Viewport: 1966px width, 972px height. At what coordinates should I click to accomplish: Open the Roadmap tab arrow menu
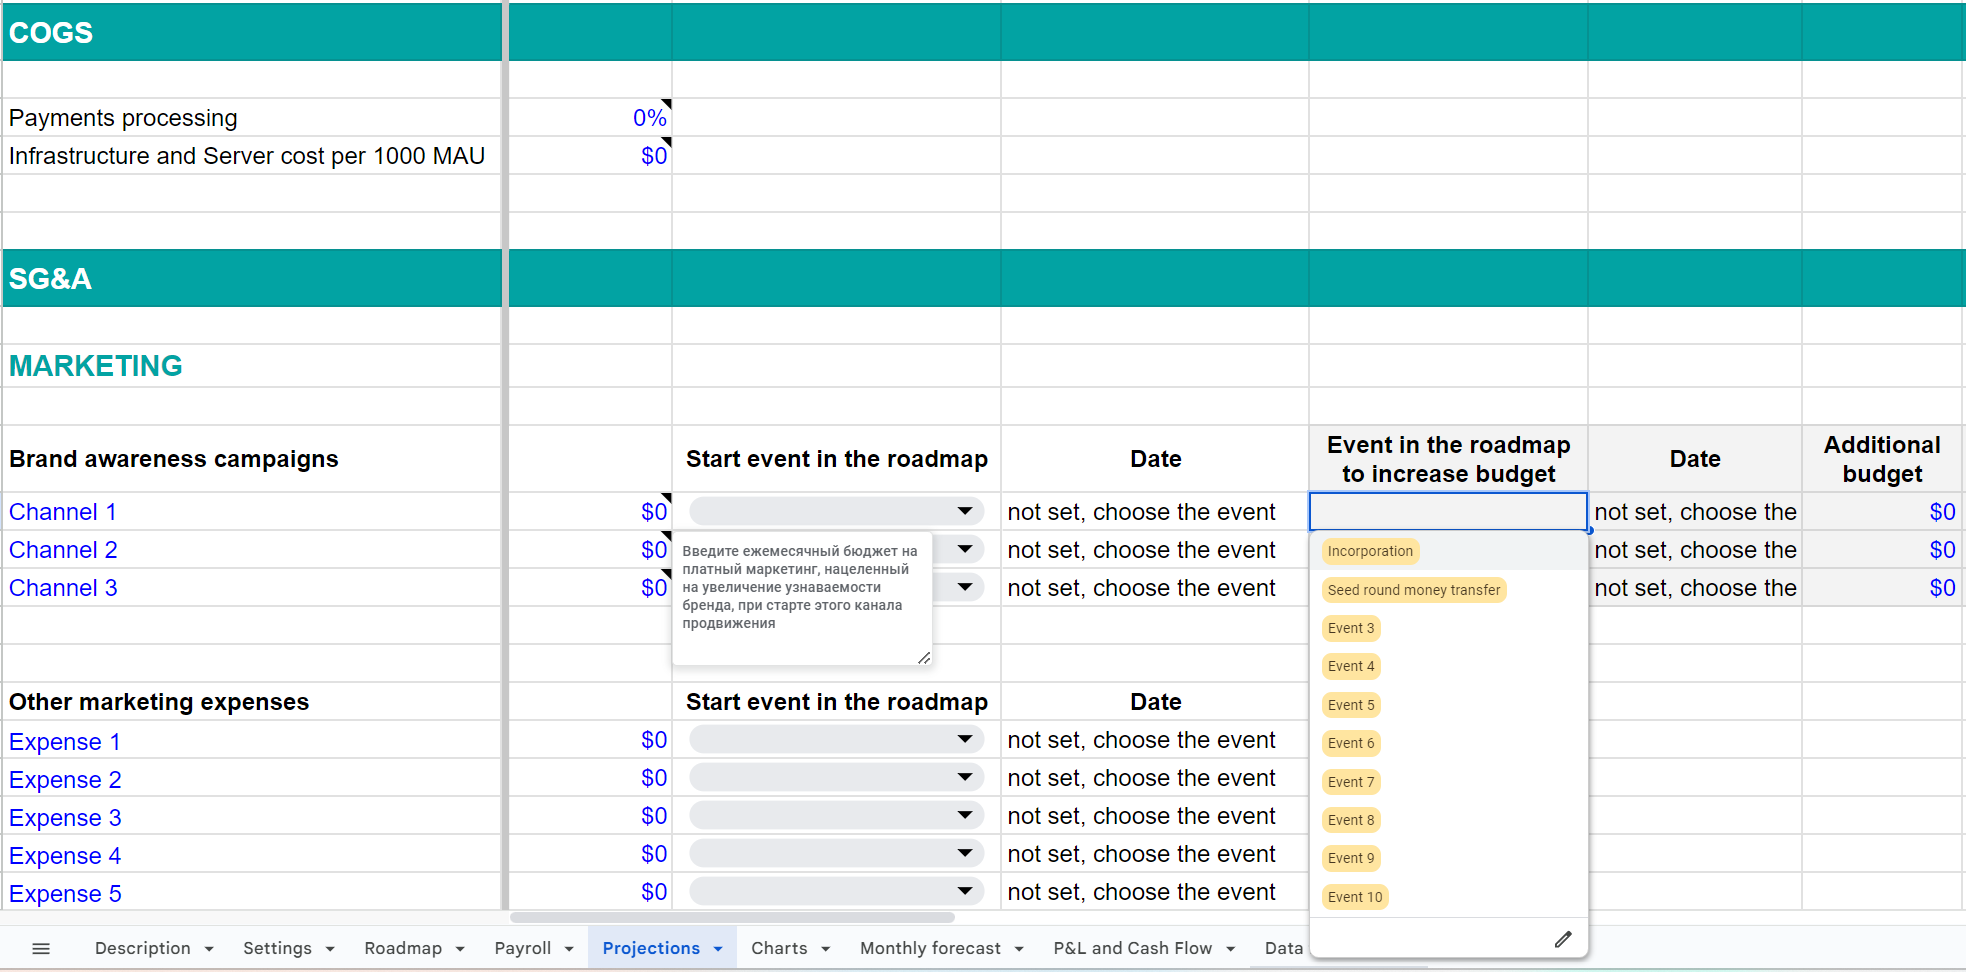pyautogui.click(x=460, y=949)
